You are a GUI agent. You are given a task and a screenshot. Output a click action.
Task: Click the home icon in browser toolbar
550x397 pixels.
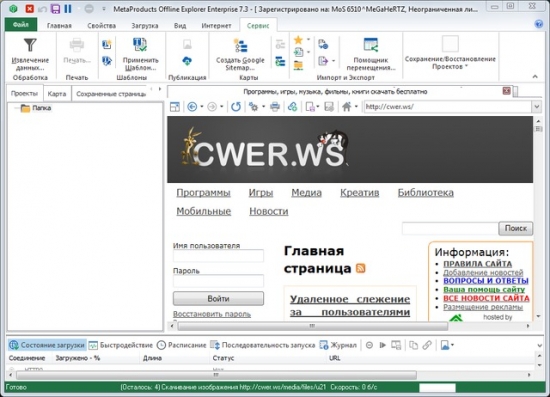[x=346, y=107]
